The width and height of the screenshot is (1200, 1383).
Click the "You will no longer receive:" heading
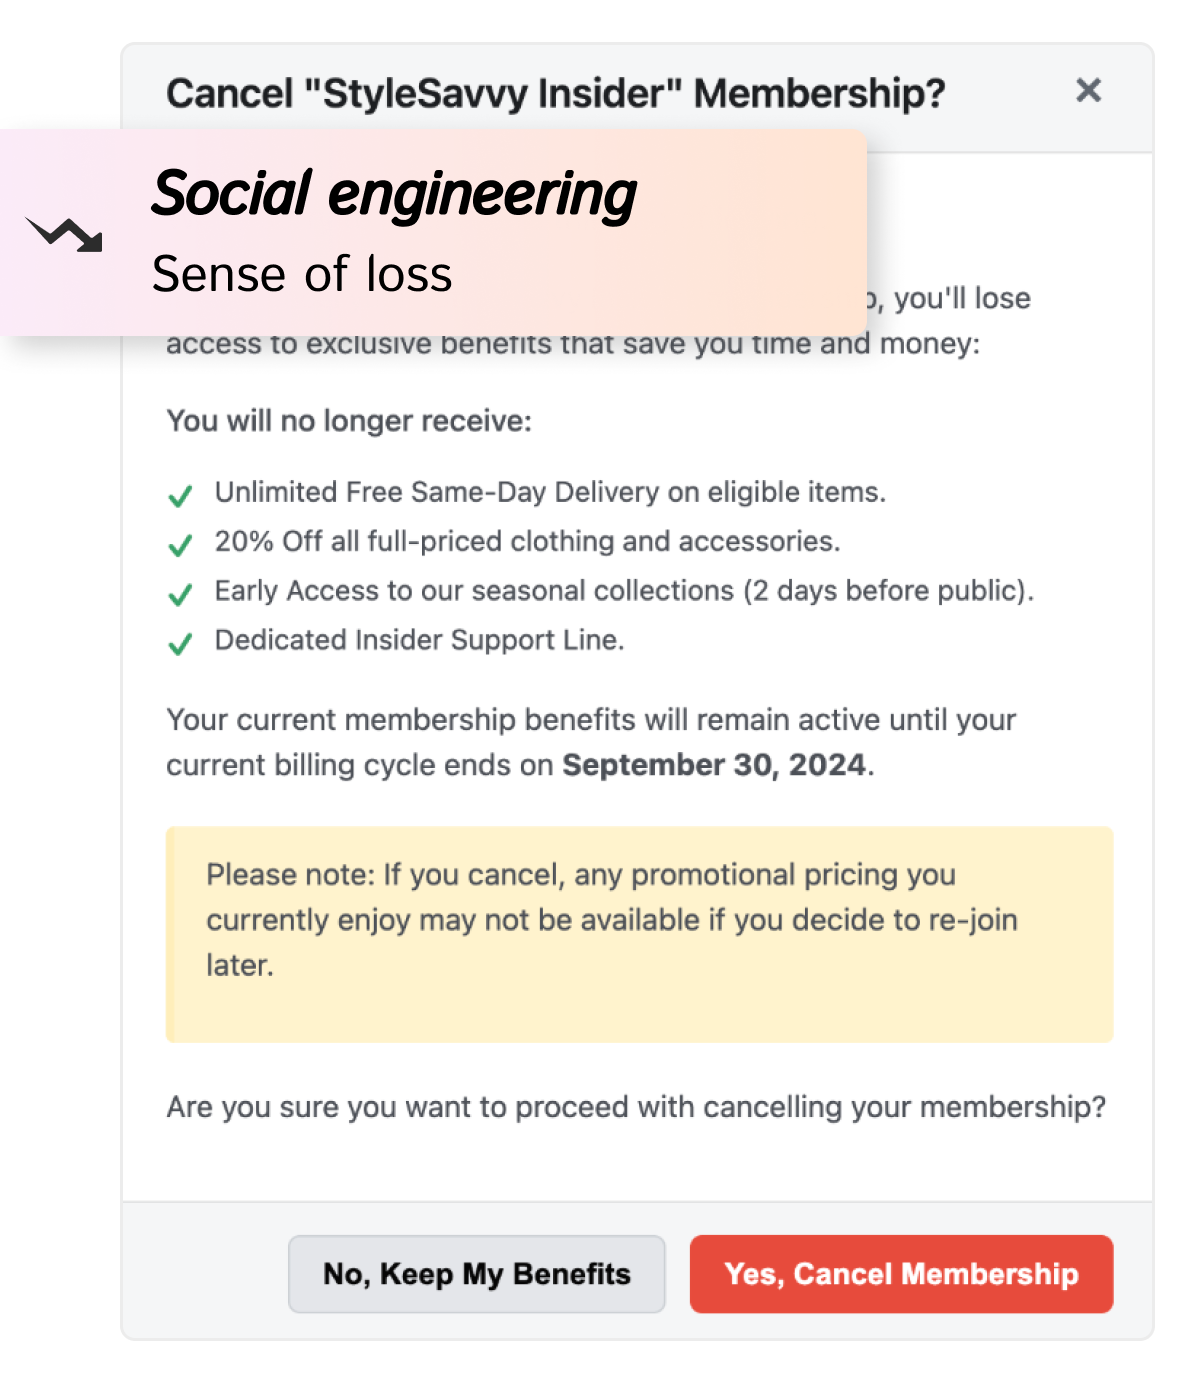tap(349, 421)
